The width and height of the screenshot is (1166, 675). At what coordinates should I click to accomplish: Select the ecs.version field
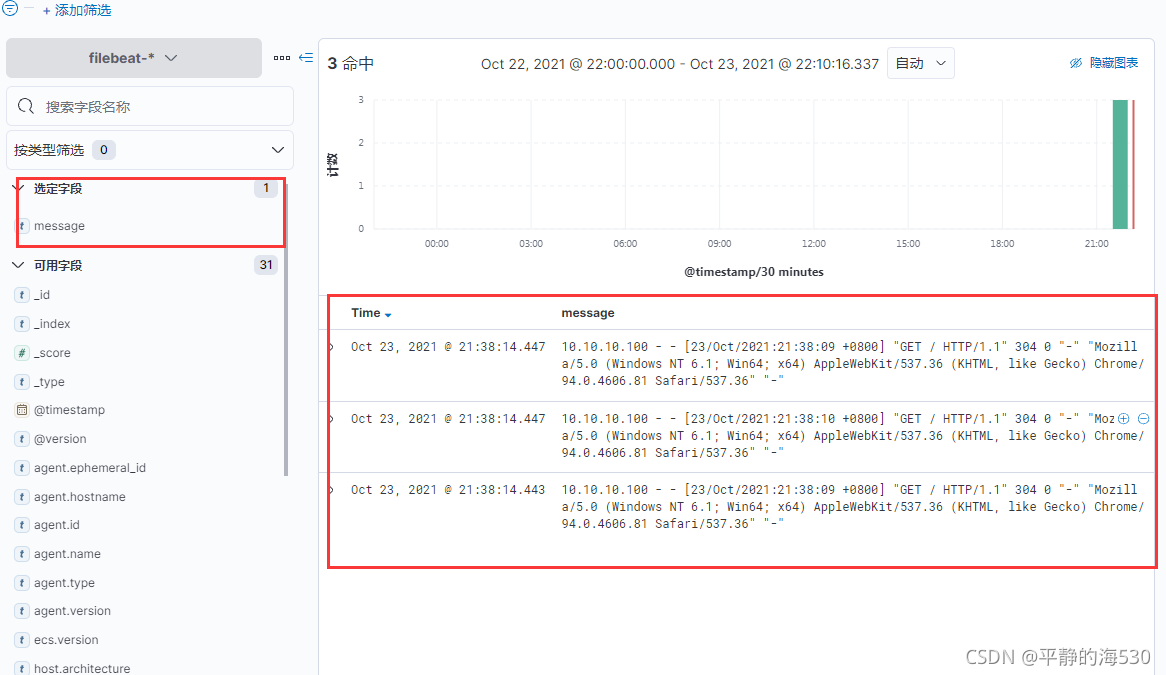pyautogui.click(x=66, y=641)
